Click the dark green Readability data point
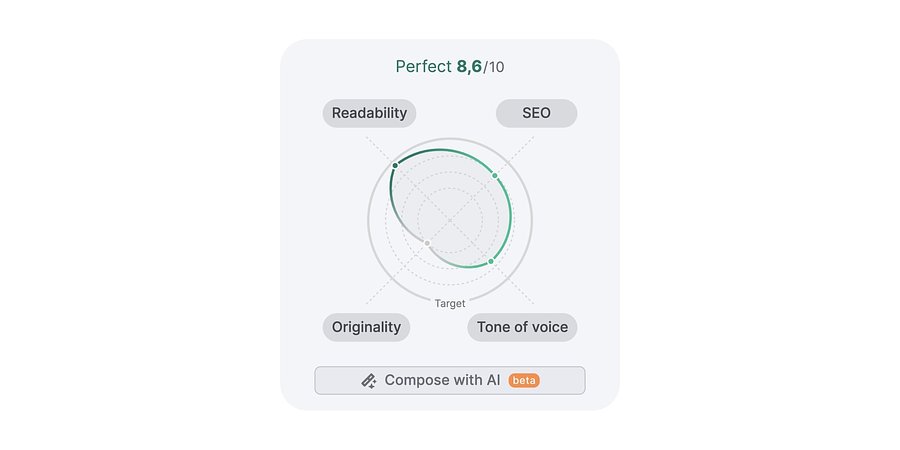The width and height of the screenshot is (900, 450). (x=395, y=165)
